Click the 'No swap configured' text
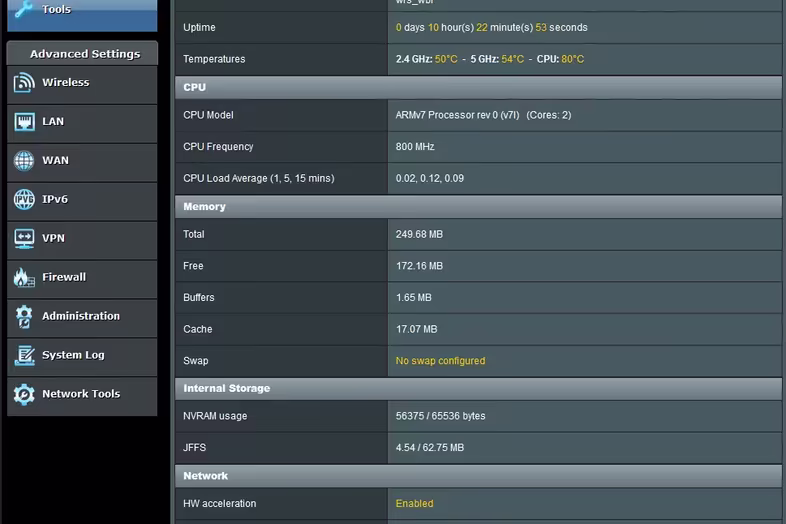This screenshot has height=524, width=786. [x=440, y=361]
